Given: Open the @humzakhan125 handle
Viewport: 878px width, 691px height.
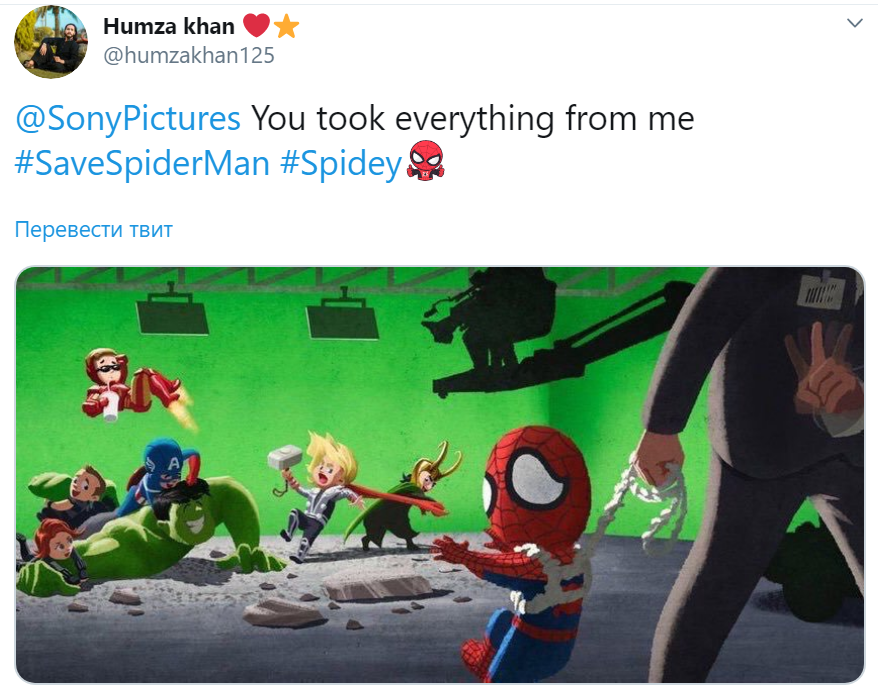Looking at the screenshot, I should coord(189,55).
